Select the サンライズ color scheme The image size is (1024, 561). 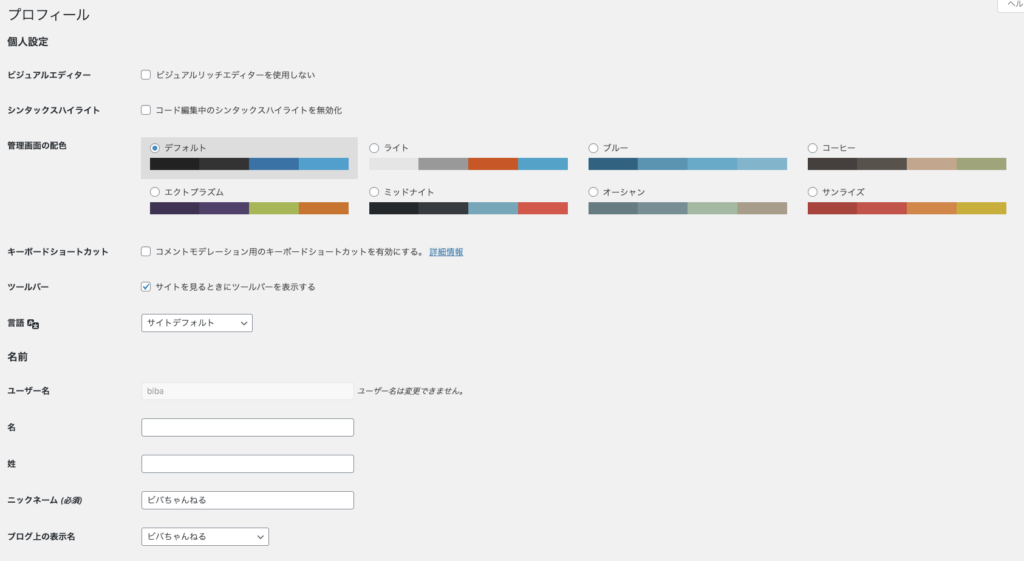click(812, 192)
